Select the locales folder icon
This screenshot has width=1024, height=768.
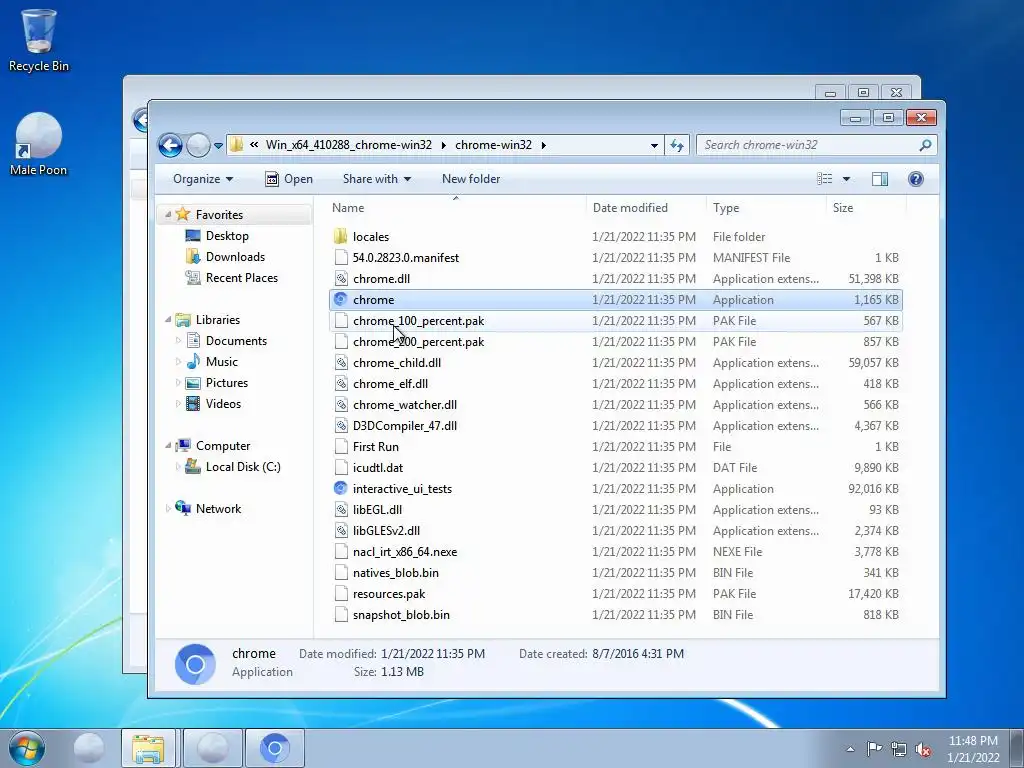pos(340,236)
